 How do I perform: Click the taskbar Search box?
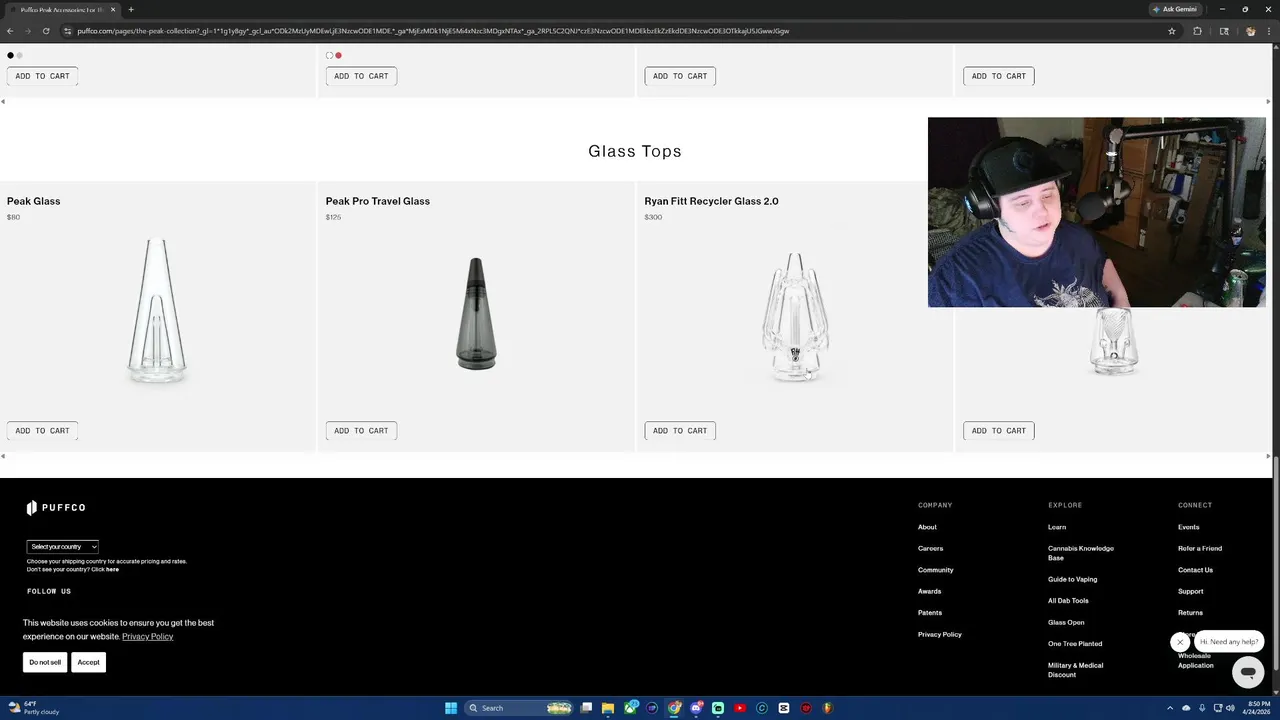click(518, 708)
